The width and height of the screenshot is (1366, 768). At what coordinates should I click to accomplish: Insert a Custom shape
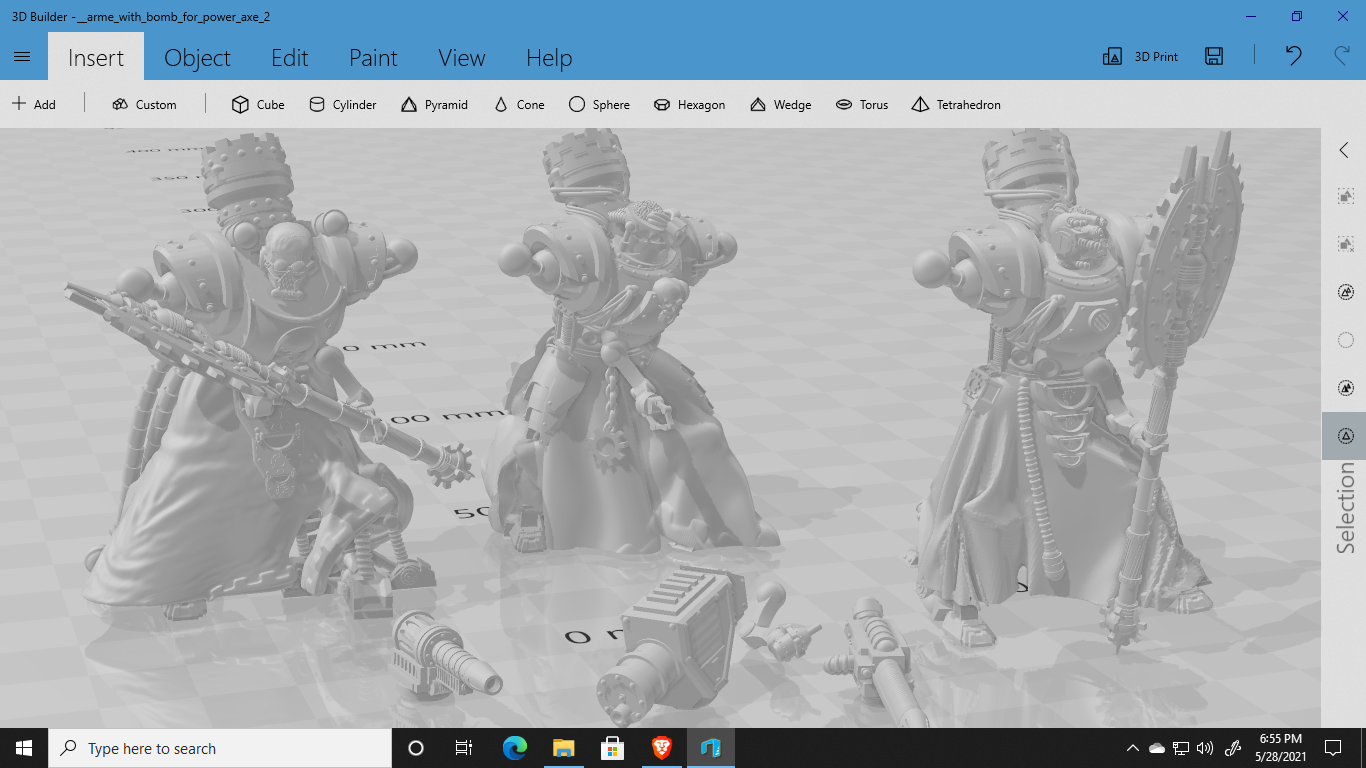(145, 104)
